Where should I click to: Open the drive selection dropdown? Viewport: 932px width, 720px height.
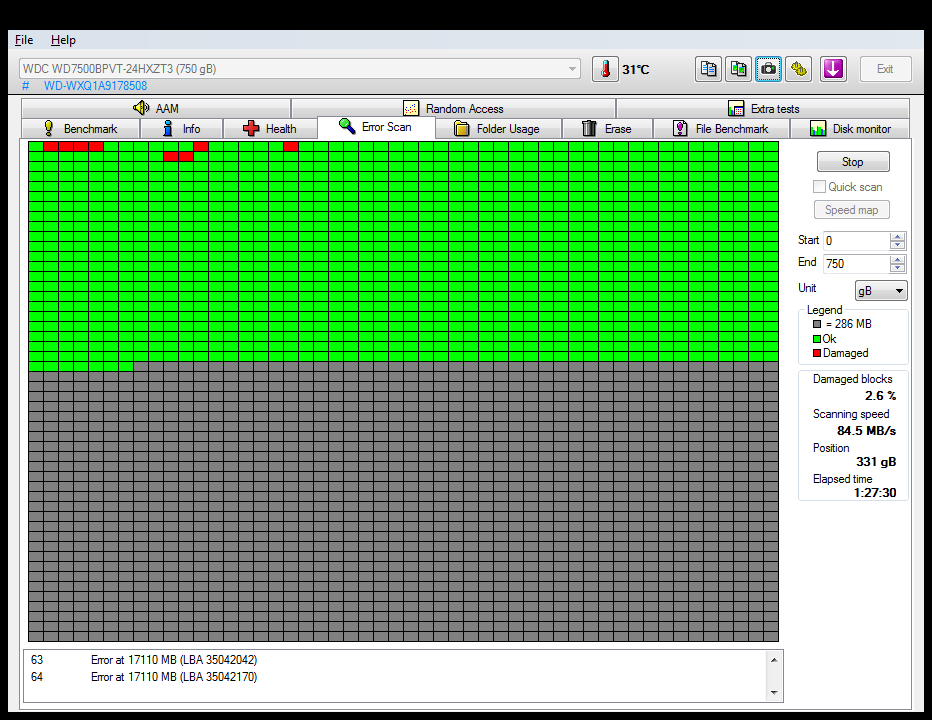[573, 69]
